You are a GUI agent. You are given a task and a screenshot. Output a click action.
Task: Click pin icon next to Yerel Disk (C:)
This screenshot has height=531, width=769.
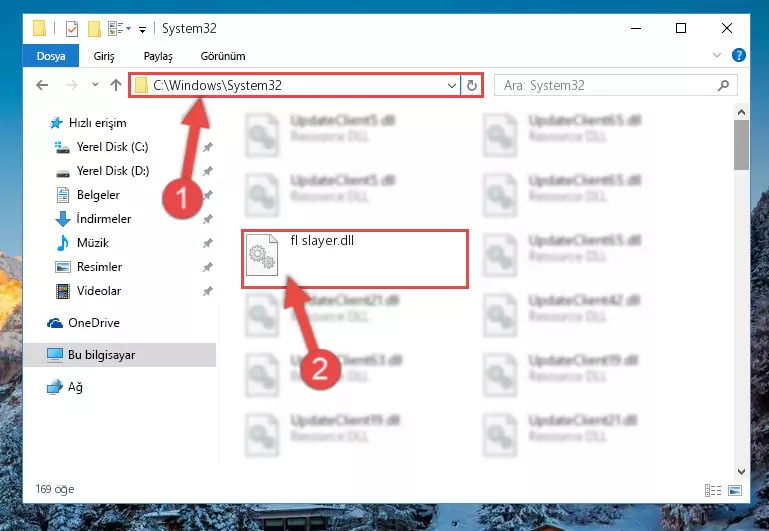(x=207, y=147)
